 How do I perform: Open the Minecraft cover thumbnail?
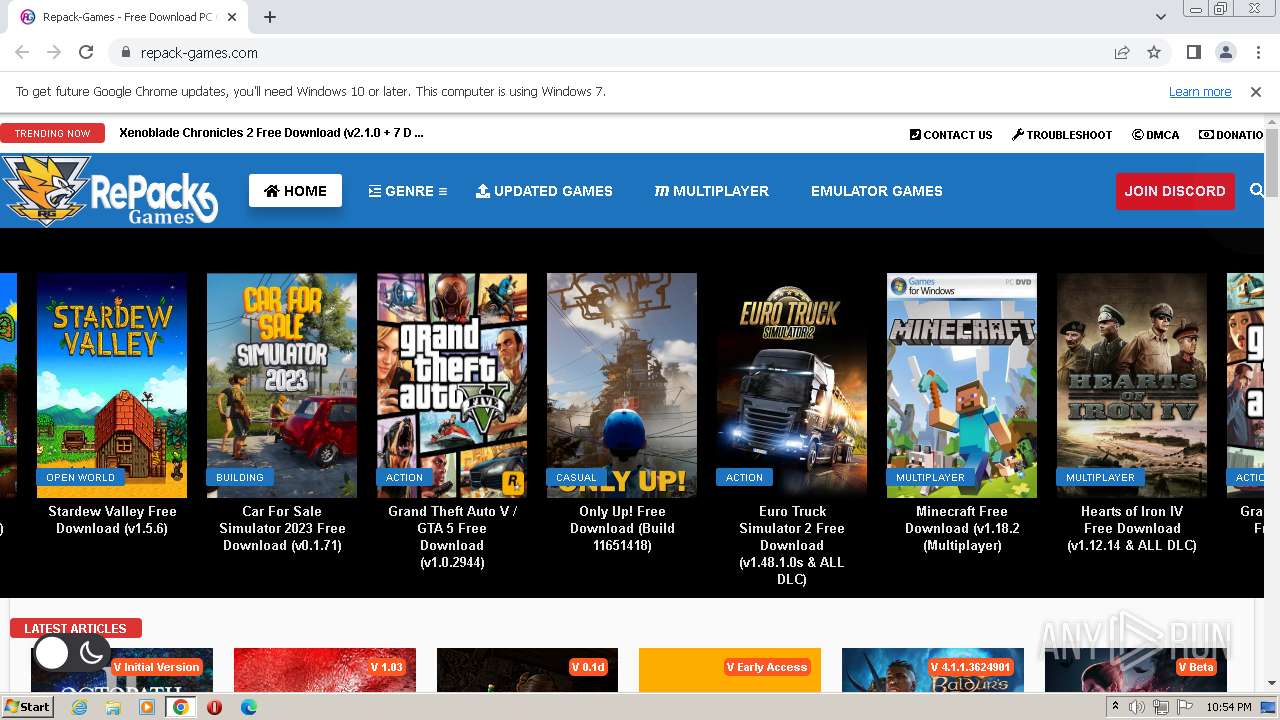pos(962,385)
